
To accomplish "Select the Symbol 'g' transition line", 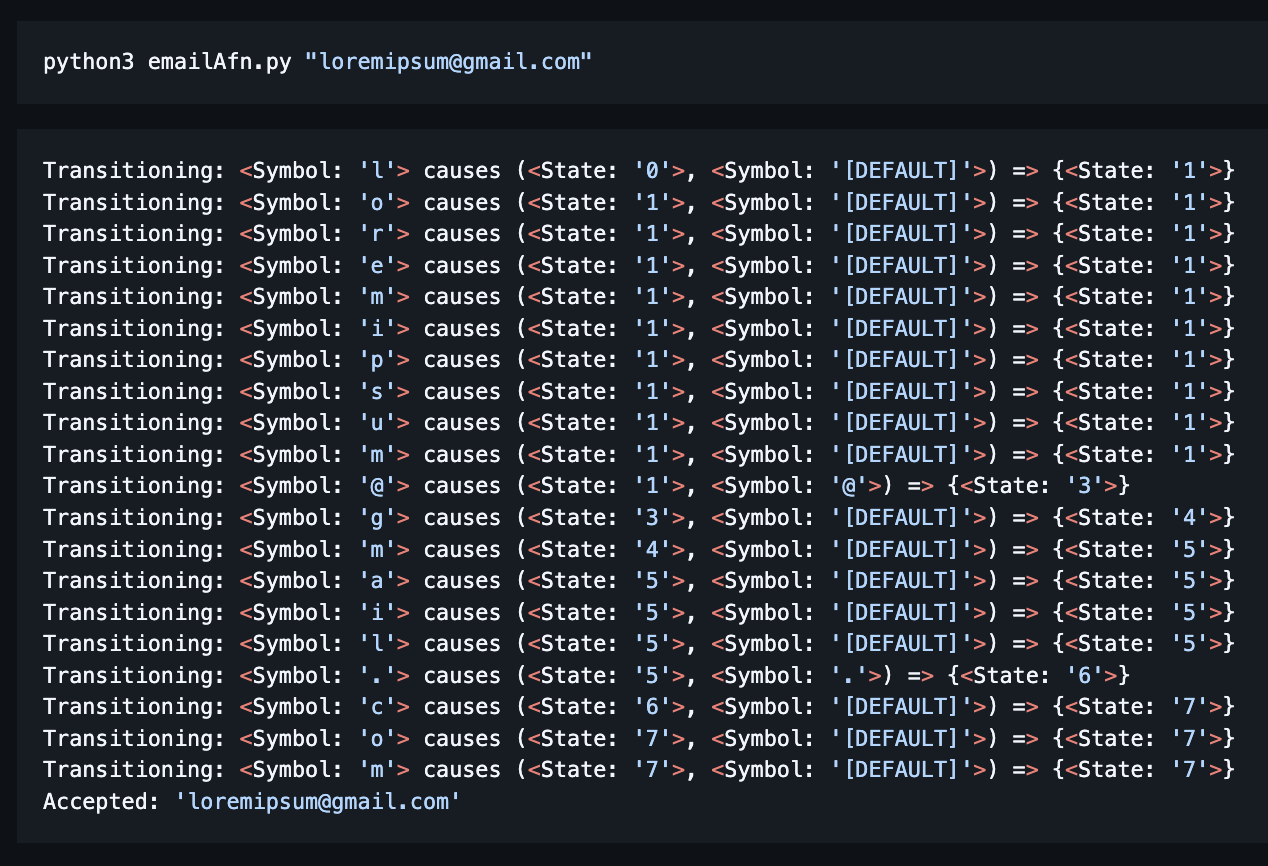I will (638, 518).
